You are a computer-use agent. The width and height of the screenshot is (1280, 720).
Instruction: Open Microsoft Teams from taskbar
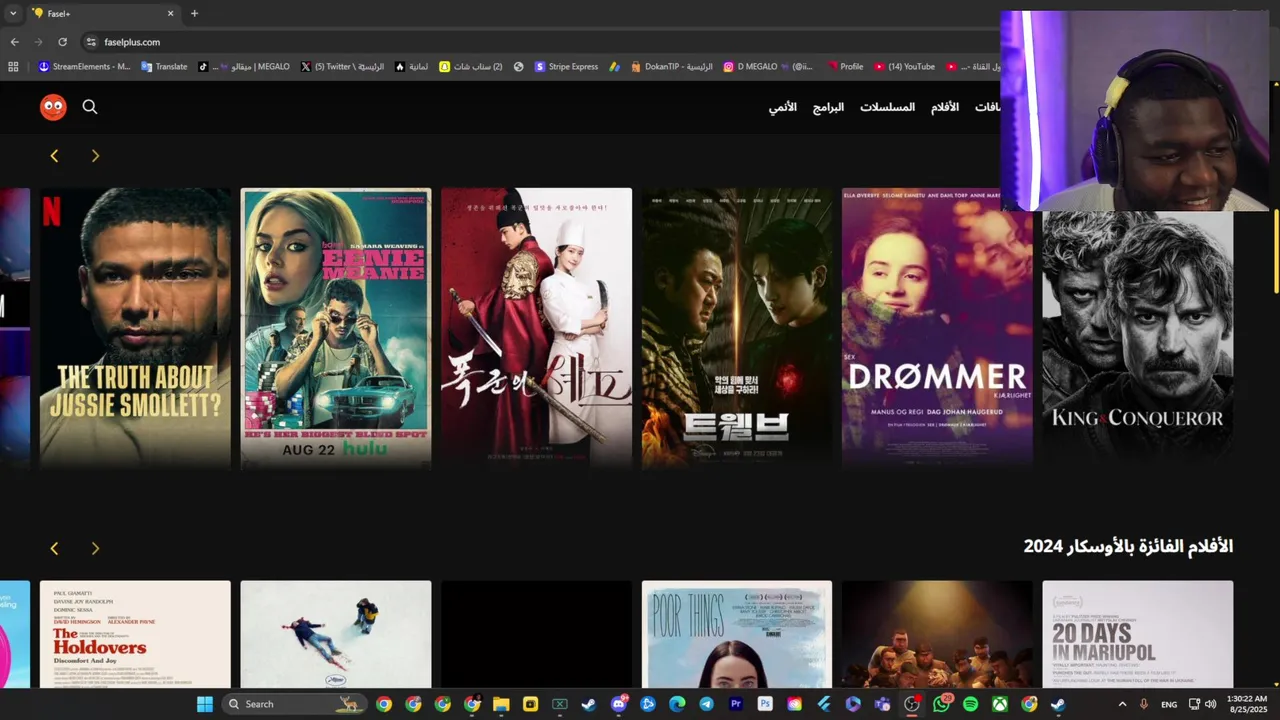click(882, 704)
